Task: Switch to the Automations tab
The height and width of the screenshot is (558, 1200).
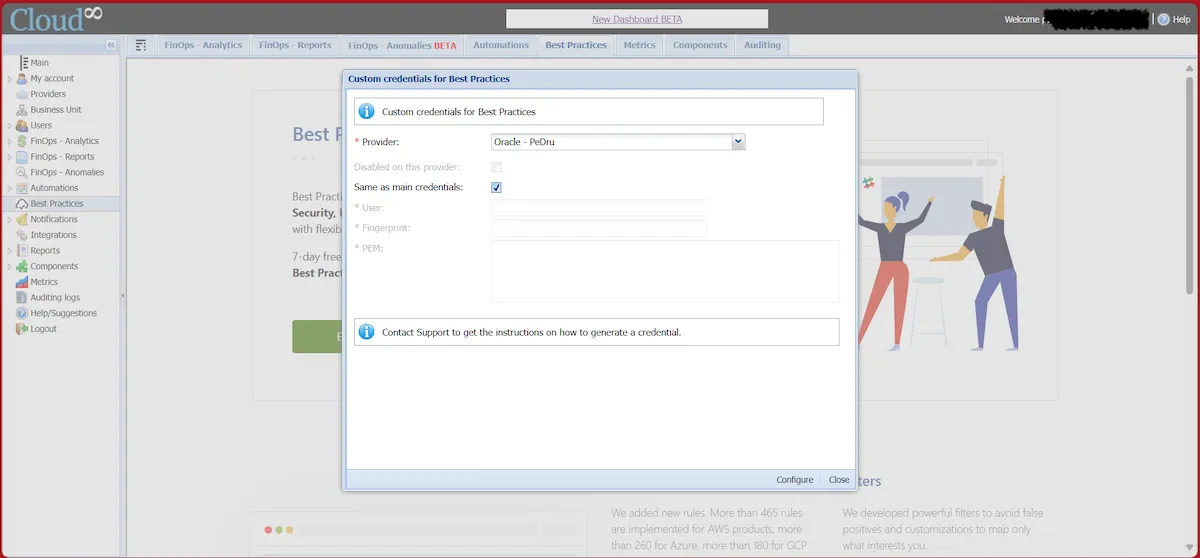Action: click(501, 45)
